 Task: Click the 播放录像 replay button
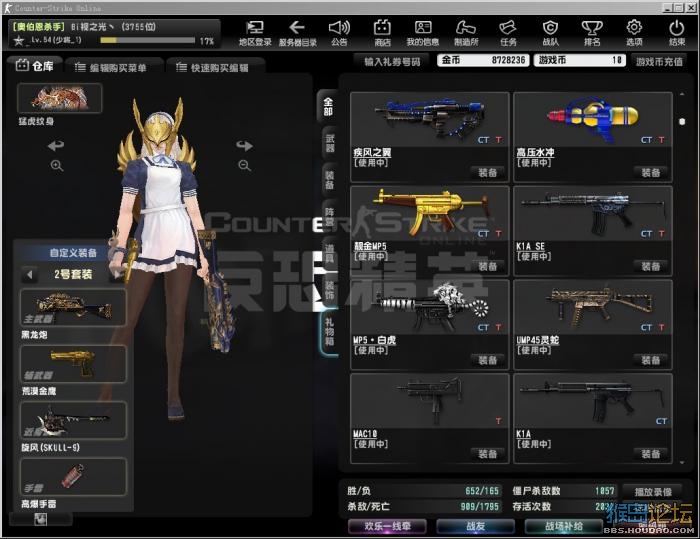pos(653,492)
